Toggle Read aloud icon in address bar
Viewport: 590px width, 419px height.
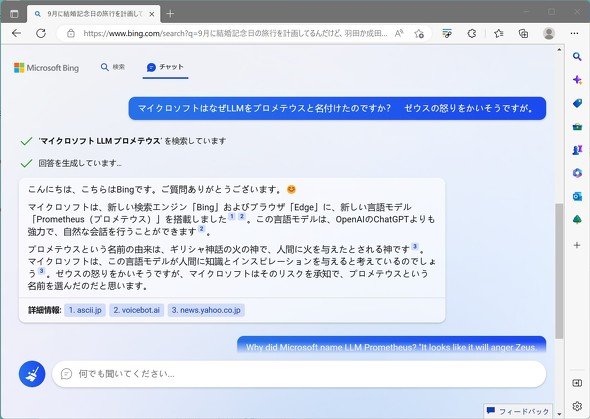click(399, 33)
